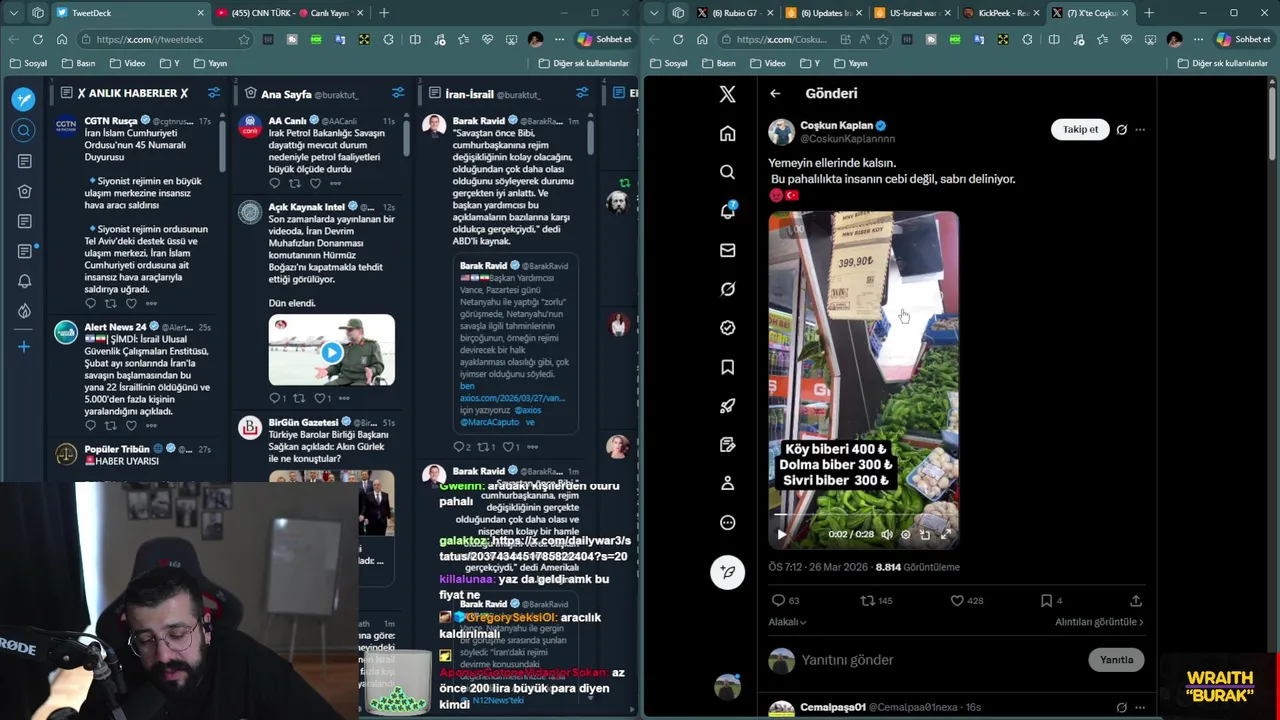This screenshot has width=1280, height=720.
Task: Add a column with TweetDeck plus icon
Action: [24, 346]
